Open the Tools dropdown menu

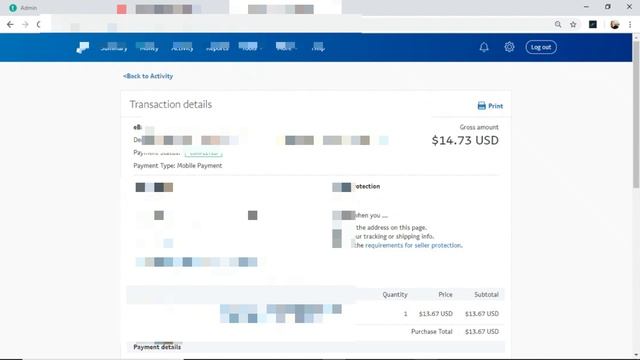(251, 48)
